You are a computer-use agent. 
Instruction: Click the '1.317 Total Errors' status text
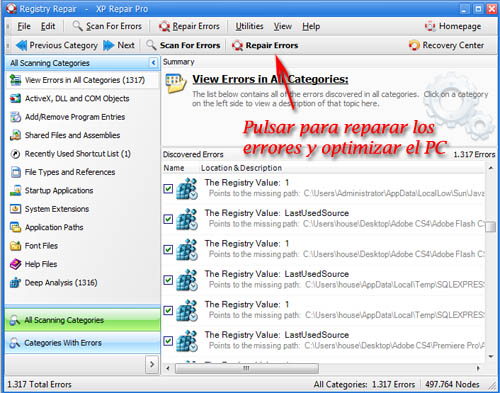39,384
